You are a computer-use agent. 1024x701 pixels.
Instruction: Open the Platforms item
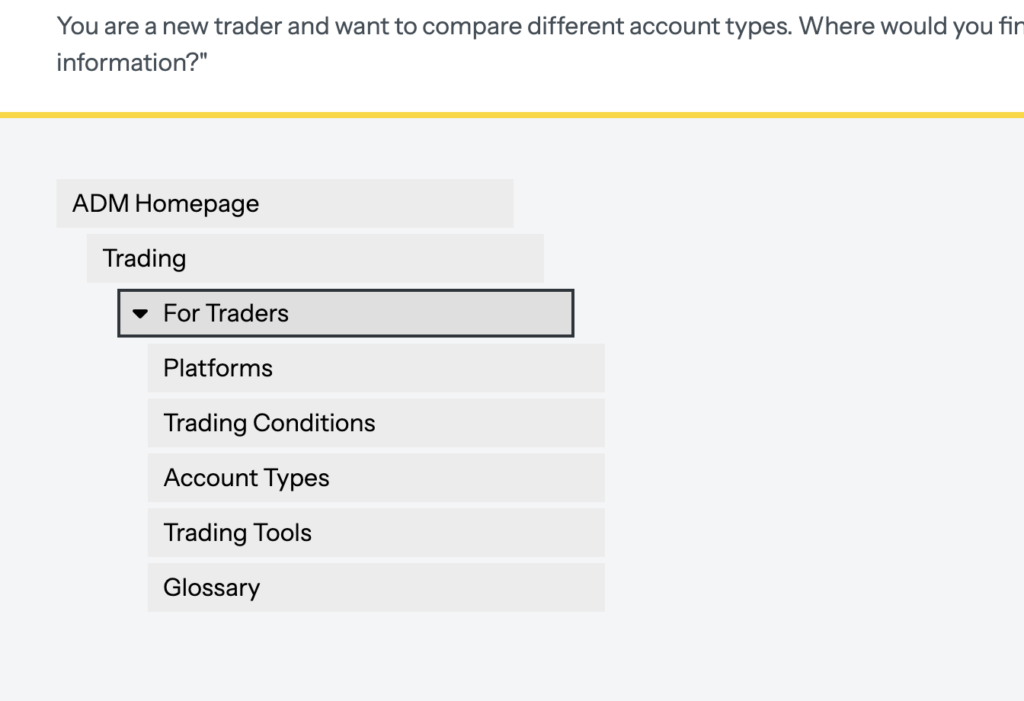click(x=218, y=368)
